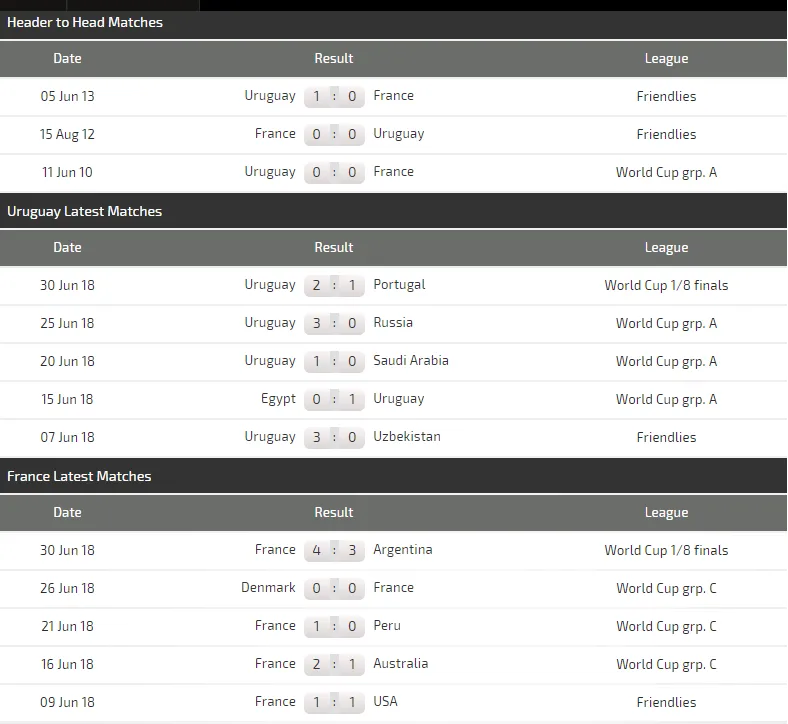788x724 pixels.
Task: Open the Peru team link
Action: pos(387,626)
